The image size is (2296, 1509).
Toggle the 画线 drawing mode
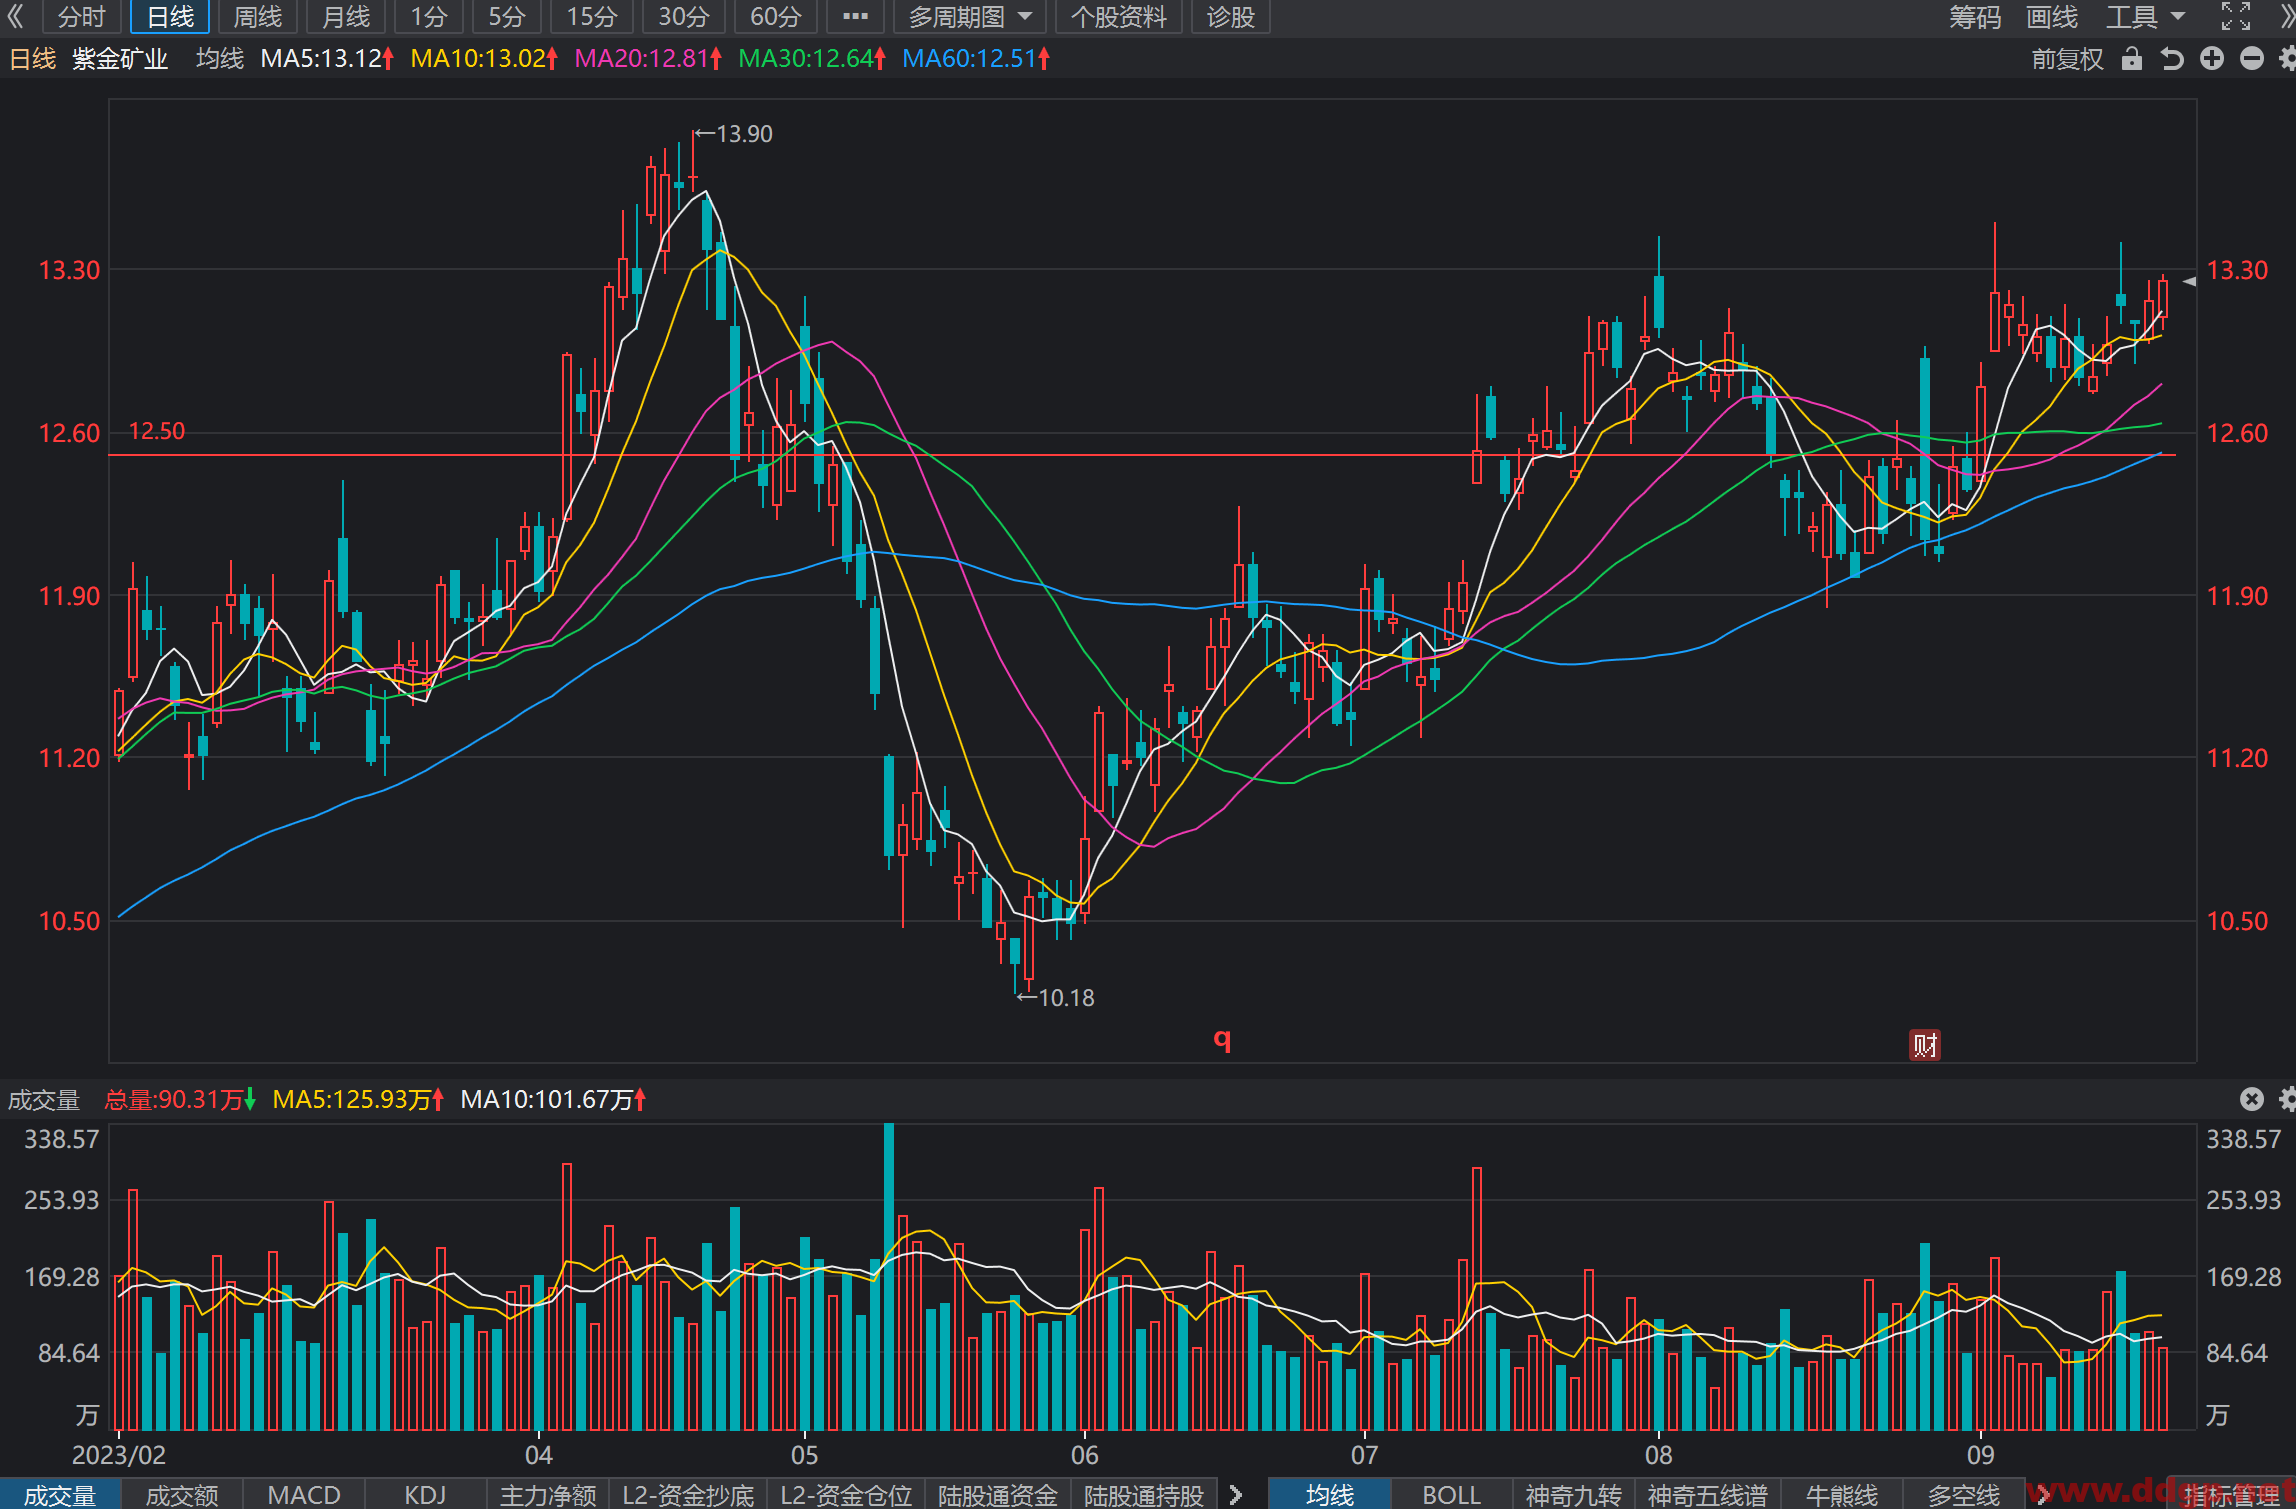(2052, 17)
